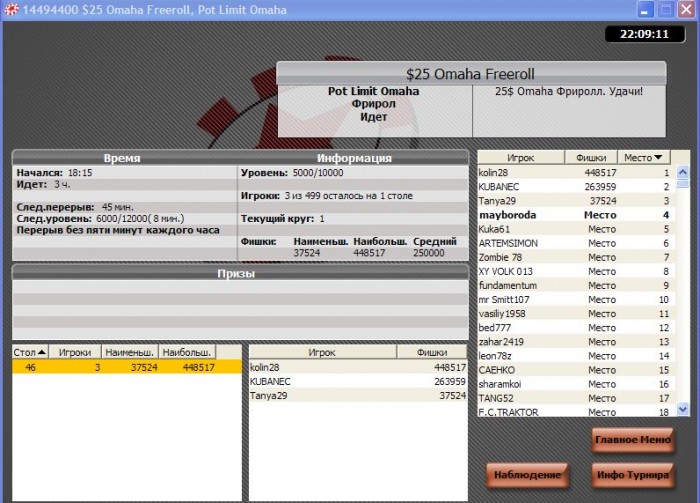Select sharamkoi in the ranking list

click(575, 384)
